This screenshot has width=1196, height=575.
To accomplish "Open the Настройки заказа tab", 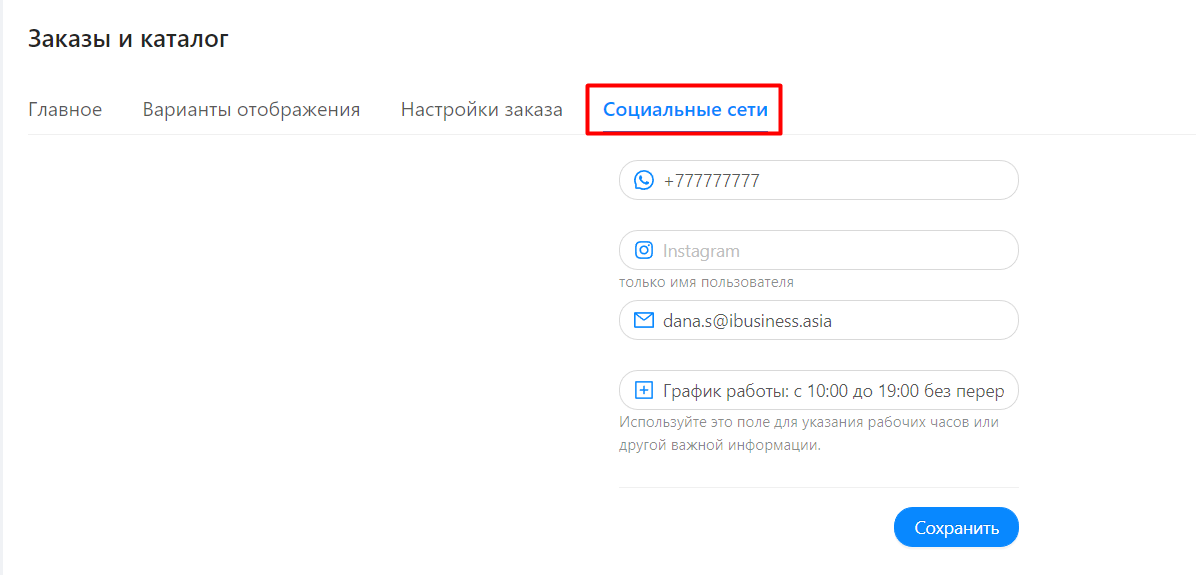I will (x=481, y=110).
